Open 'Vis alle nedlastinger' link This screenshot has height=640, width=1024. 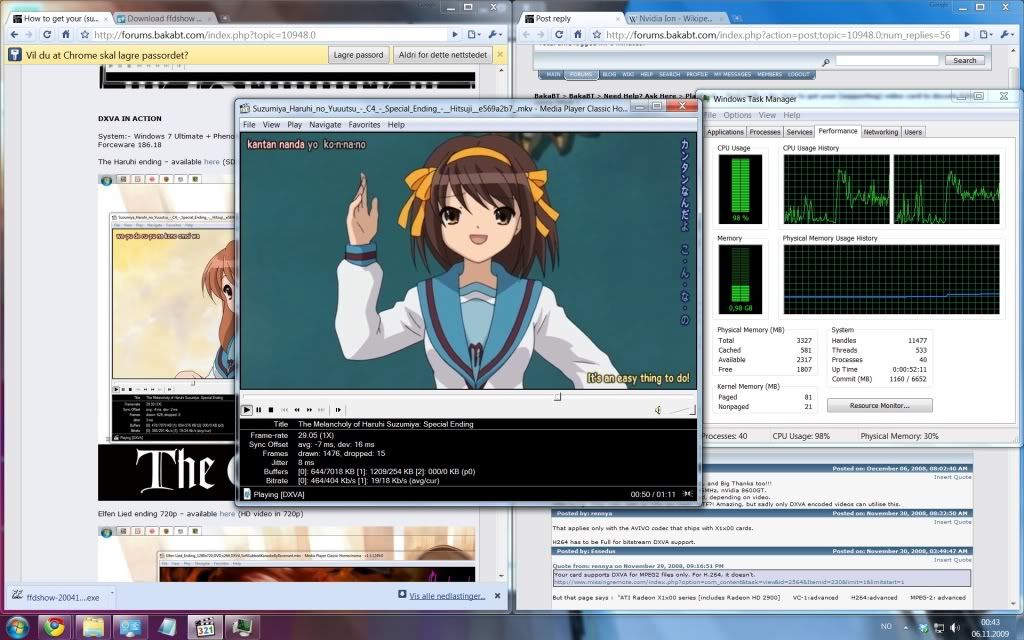click(x=447, y=595)
